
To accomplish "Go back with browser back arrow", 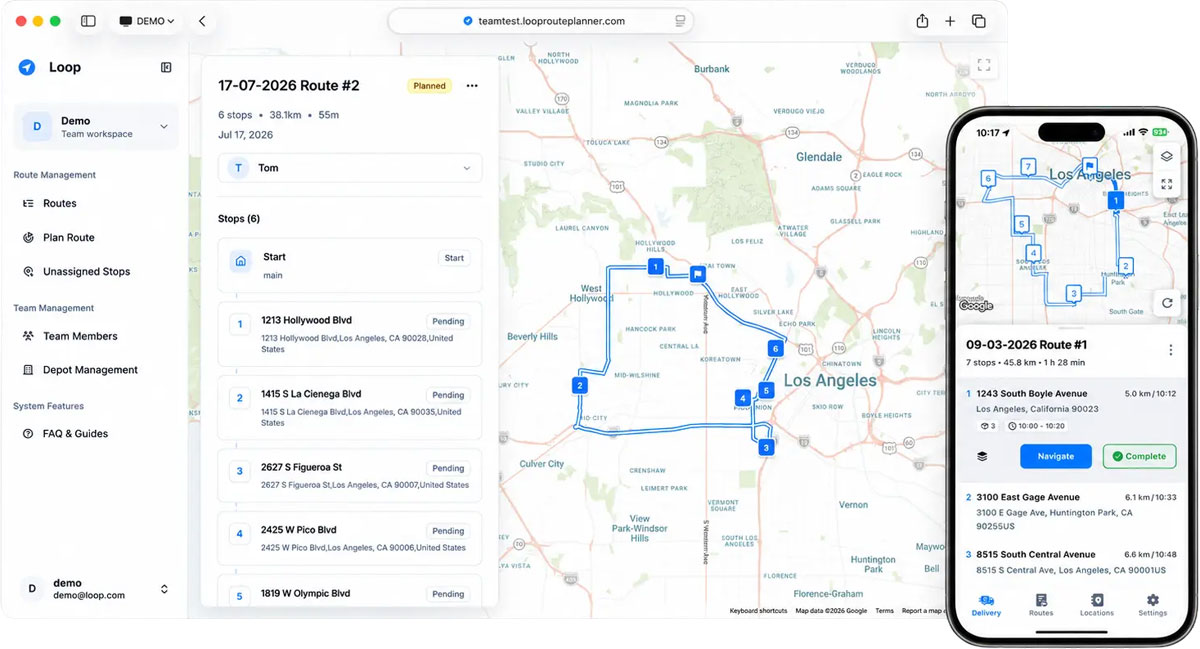I will pyautogui.click(x=202, y=21).
